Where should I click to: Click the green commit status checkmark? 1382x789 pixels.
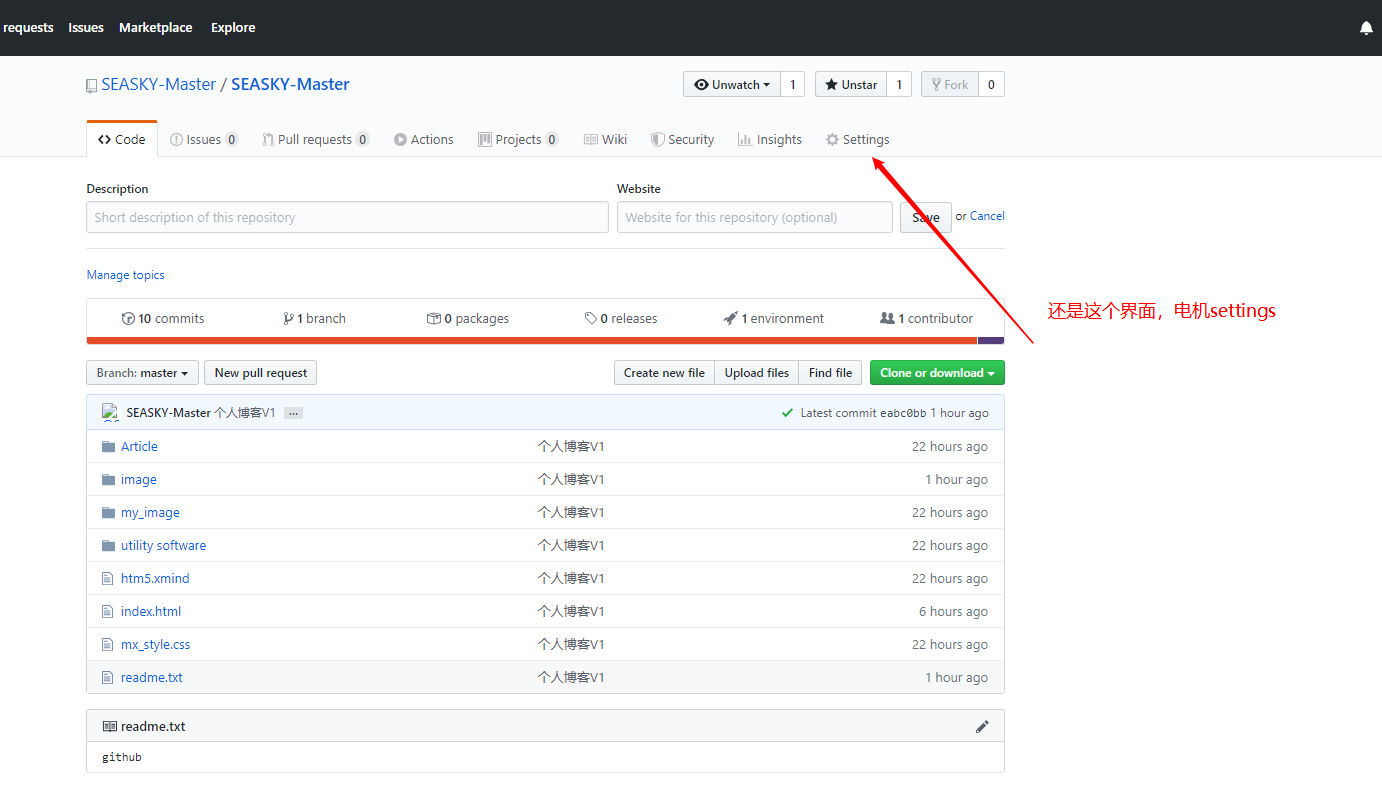coord(788,413)
